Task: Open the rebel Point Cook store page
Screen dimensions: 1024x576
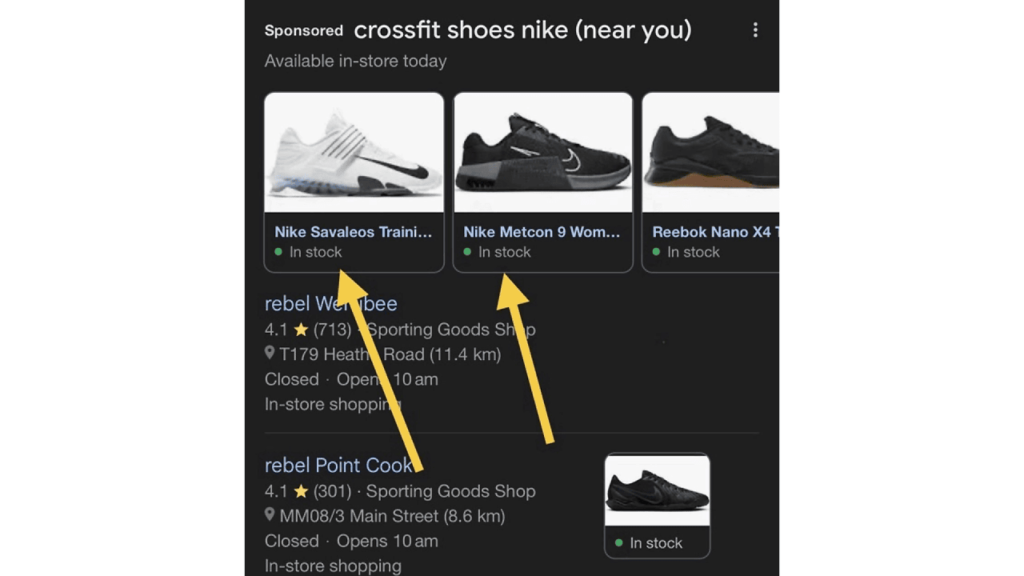Action: pos(340,465)
